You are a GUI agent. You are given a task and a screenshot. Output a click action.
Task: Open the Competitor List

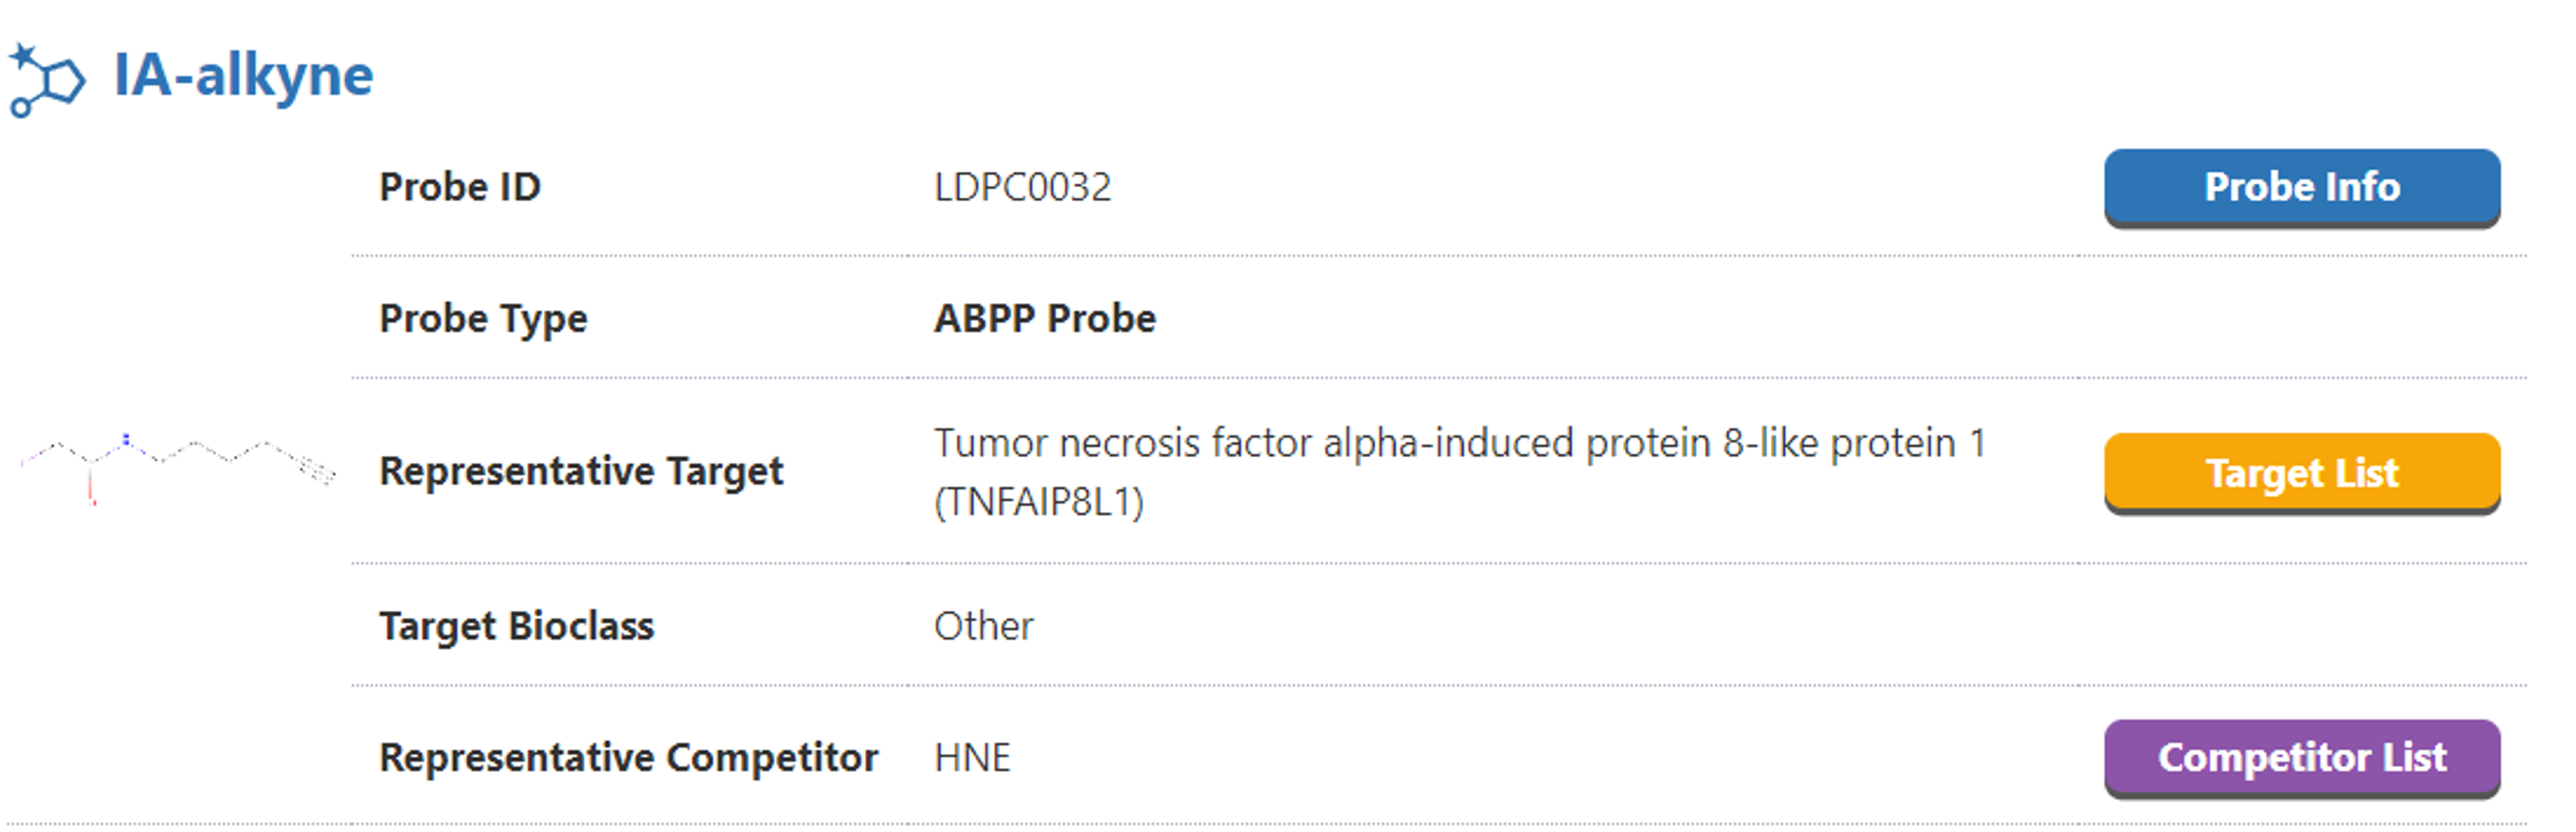point(2301,757)
